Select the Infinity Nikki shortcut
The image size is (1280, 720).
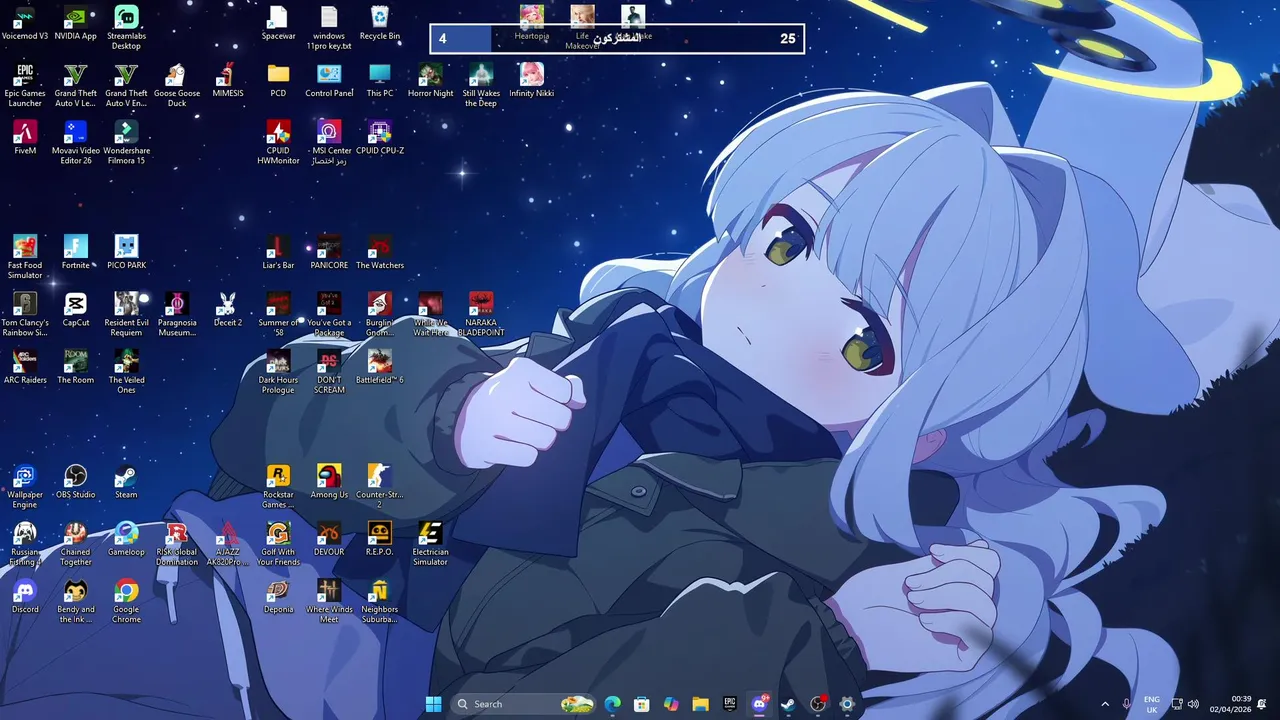(531, 81)
